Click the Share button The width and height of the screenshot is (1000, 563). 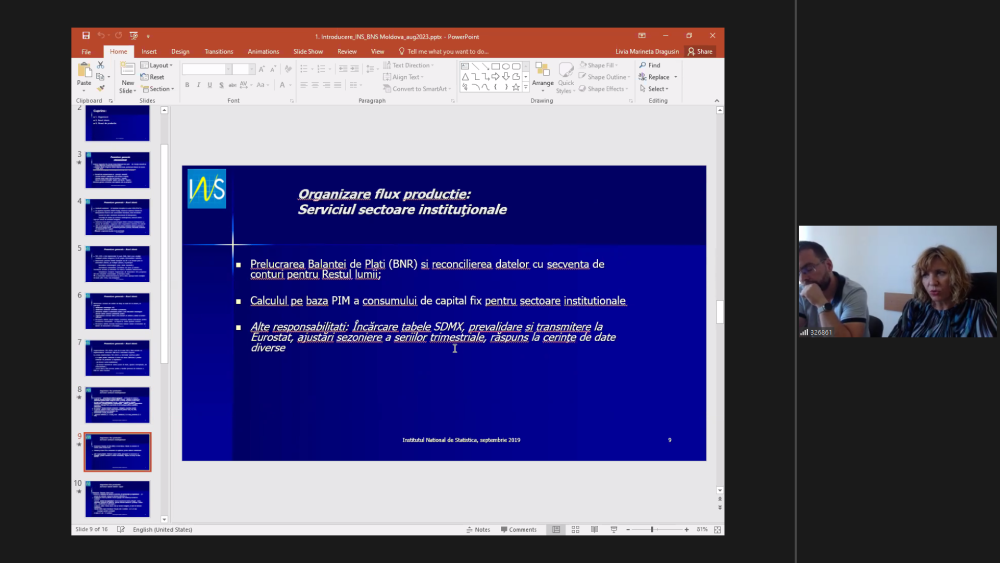[x=700, y=52]
